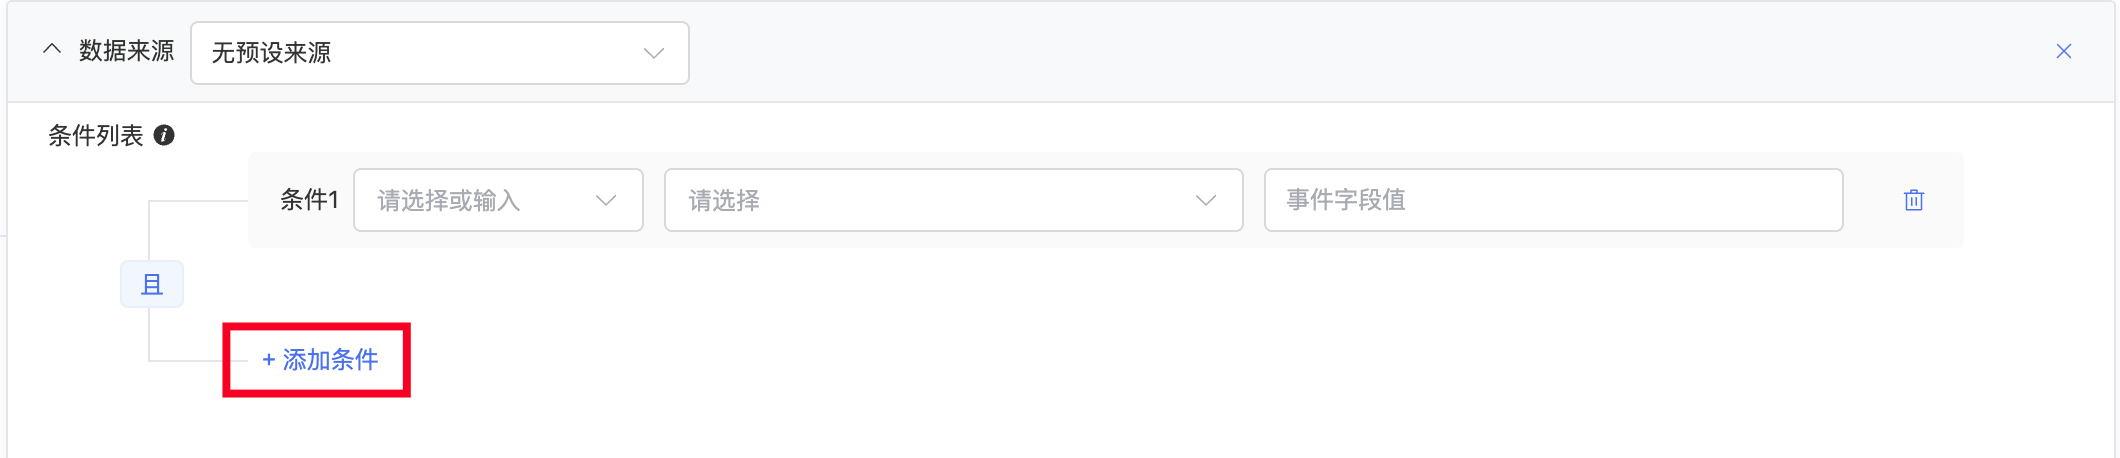Click the chevron in the 请选择 box
This screenshot has height=458, width=2120.
[x=1206, y=200]
